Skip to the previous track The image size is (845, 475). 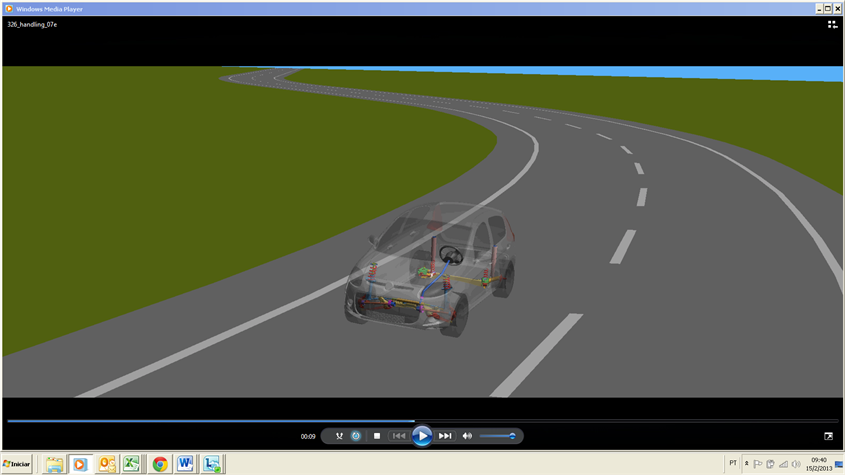click(399, 436)
